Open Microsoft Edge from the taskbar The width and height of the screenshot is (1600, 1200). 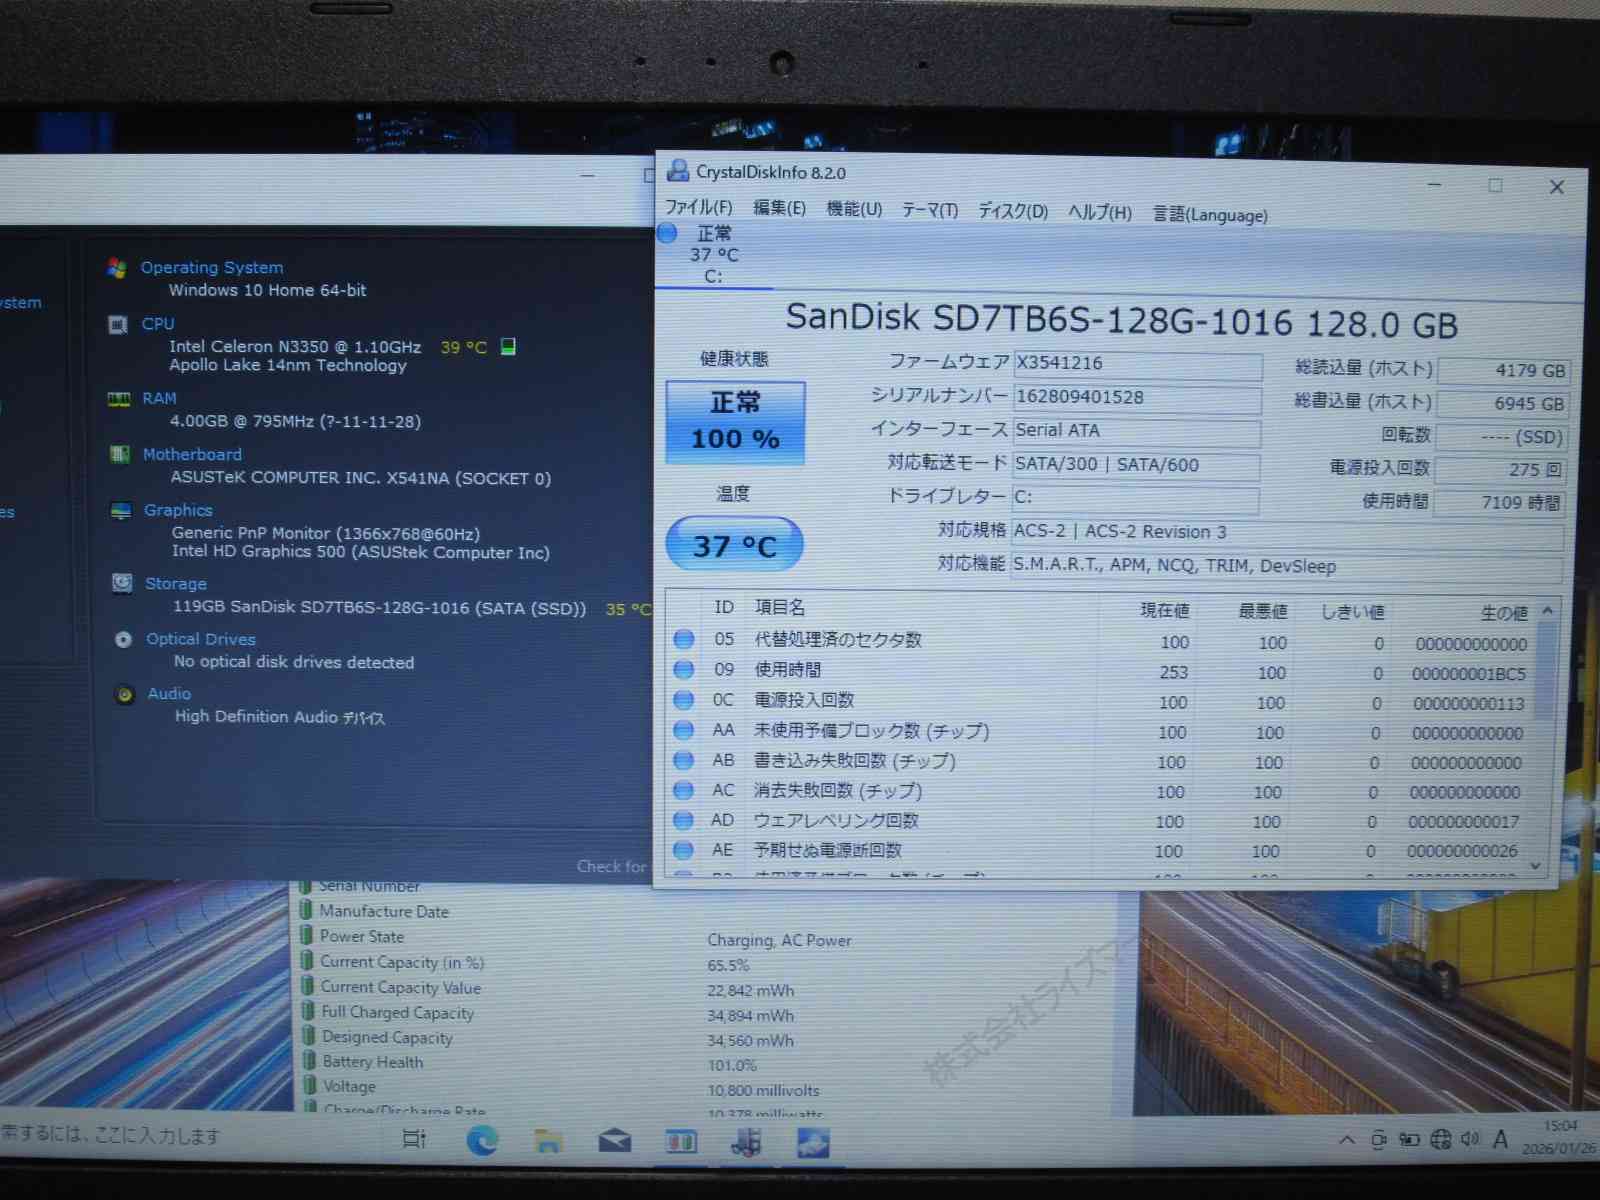(x=482, y=1140)
